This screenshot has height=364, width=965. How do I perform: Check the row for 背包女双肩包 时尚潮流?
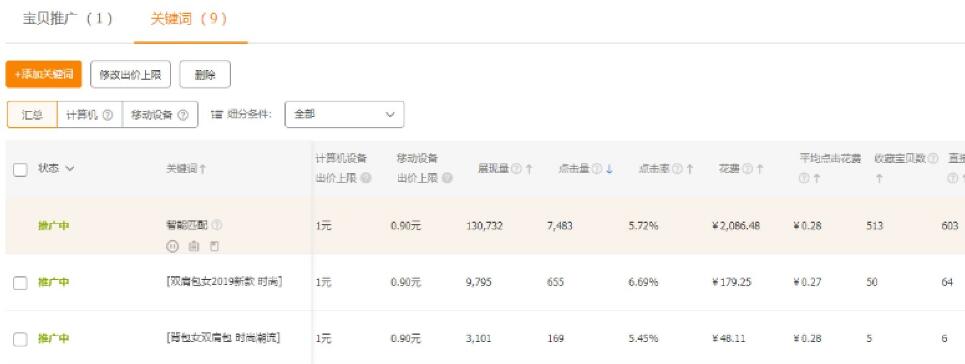20,339
